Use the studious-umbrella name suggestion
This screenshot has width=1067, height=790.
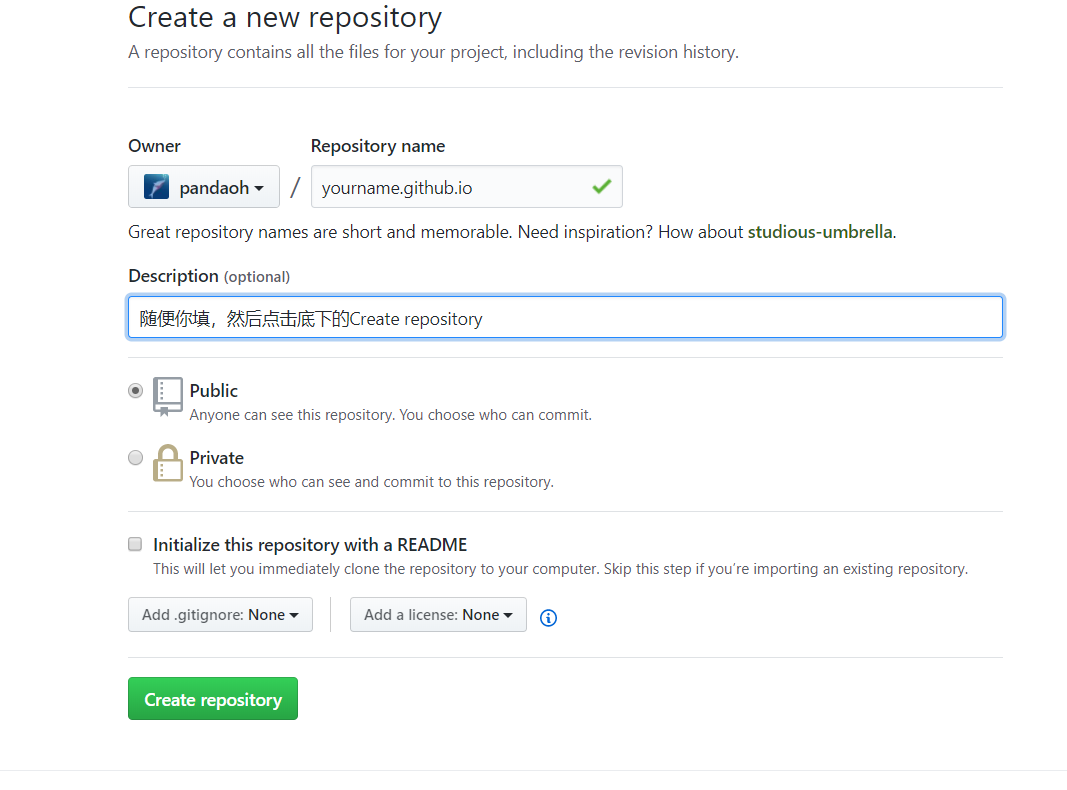click(x=820, y=232)
